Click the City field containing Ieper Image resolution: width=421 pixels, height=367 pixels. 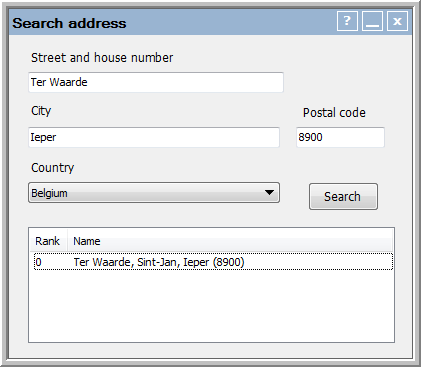point(154,137)
